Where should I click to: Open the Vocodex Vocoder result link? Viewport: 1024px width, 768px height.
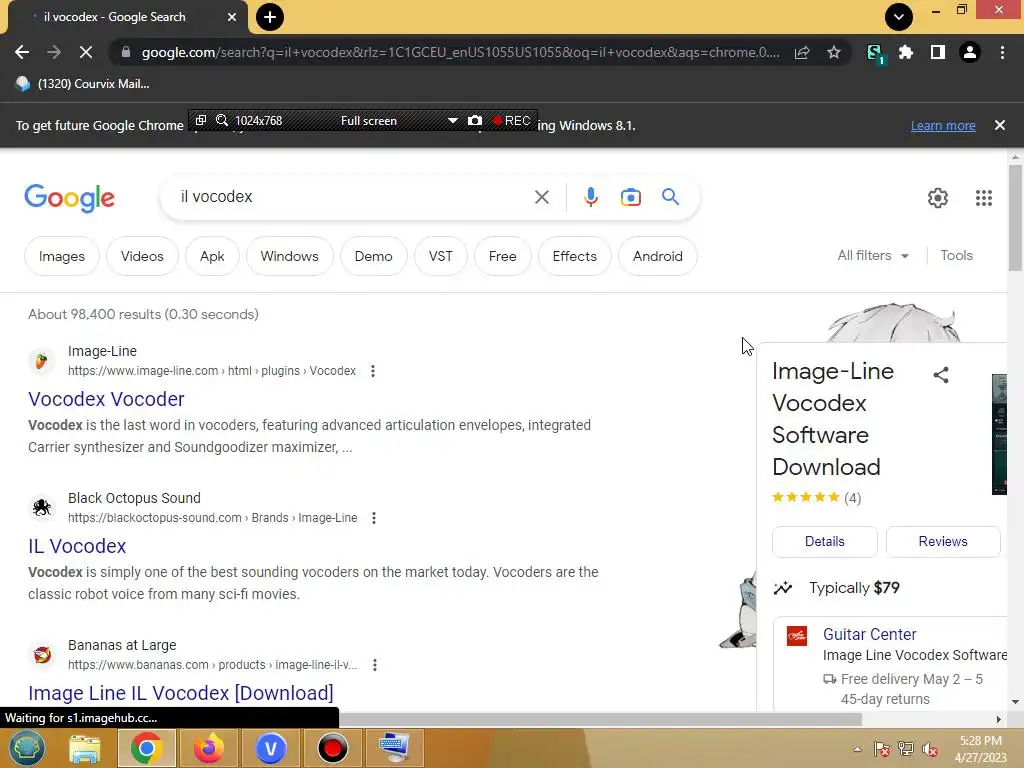click(x=106, y=399)
